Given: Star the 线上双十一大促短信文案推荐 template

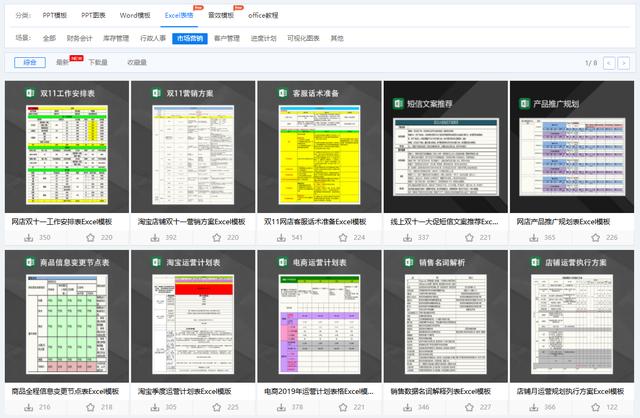Looking at the screenshot, I should pyautogui.click(x=469, y=238).
